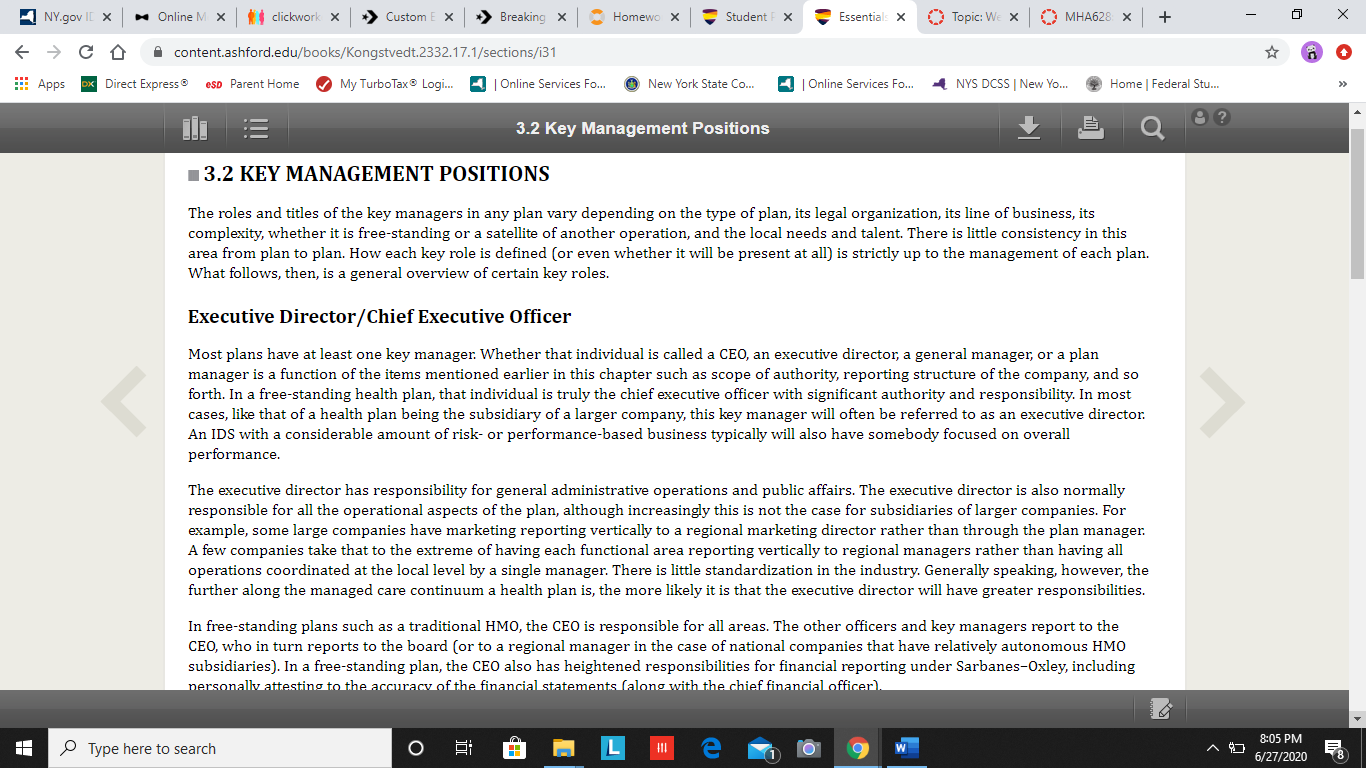Switch to the Homewo tab
Screen dimensions: 1366x768
click(x=633, y=17)
